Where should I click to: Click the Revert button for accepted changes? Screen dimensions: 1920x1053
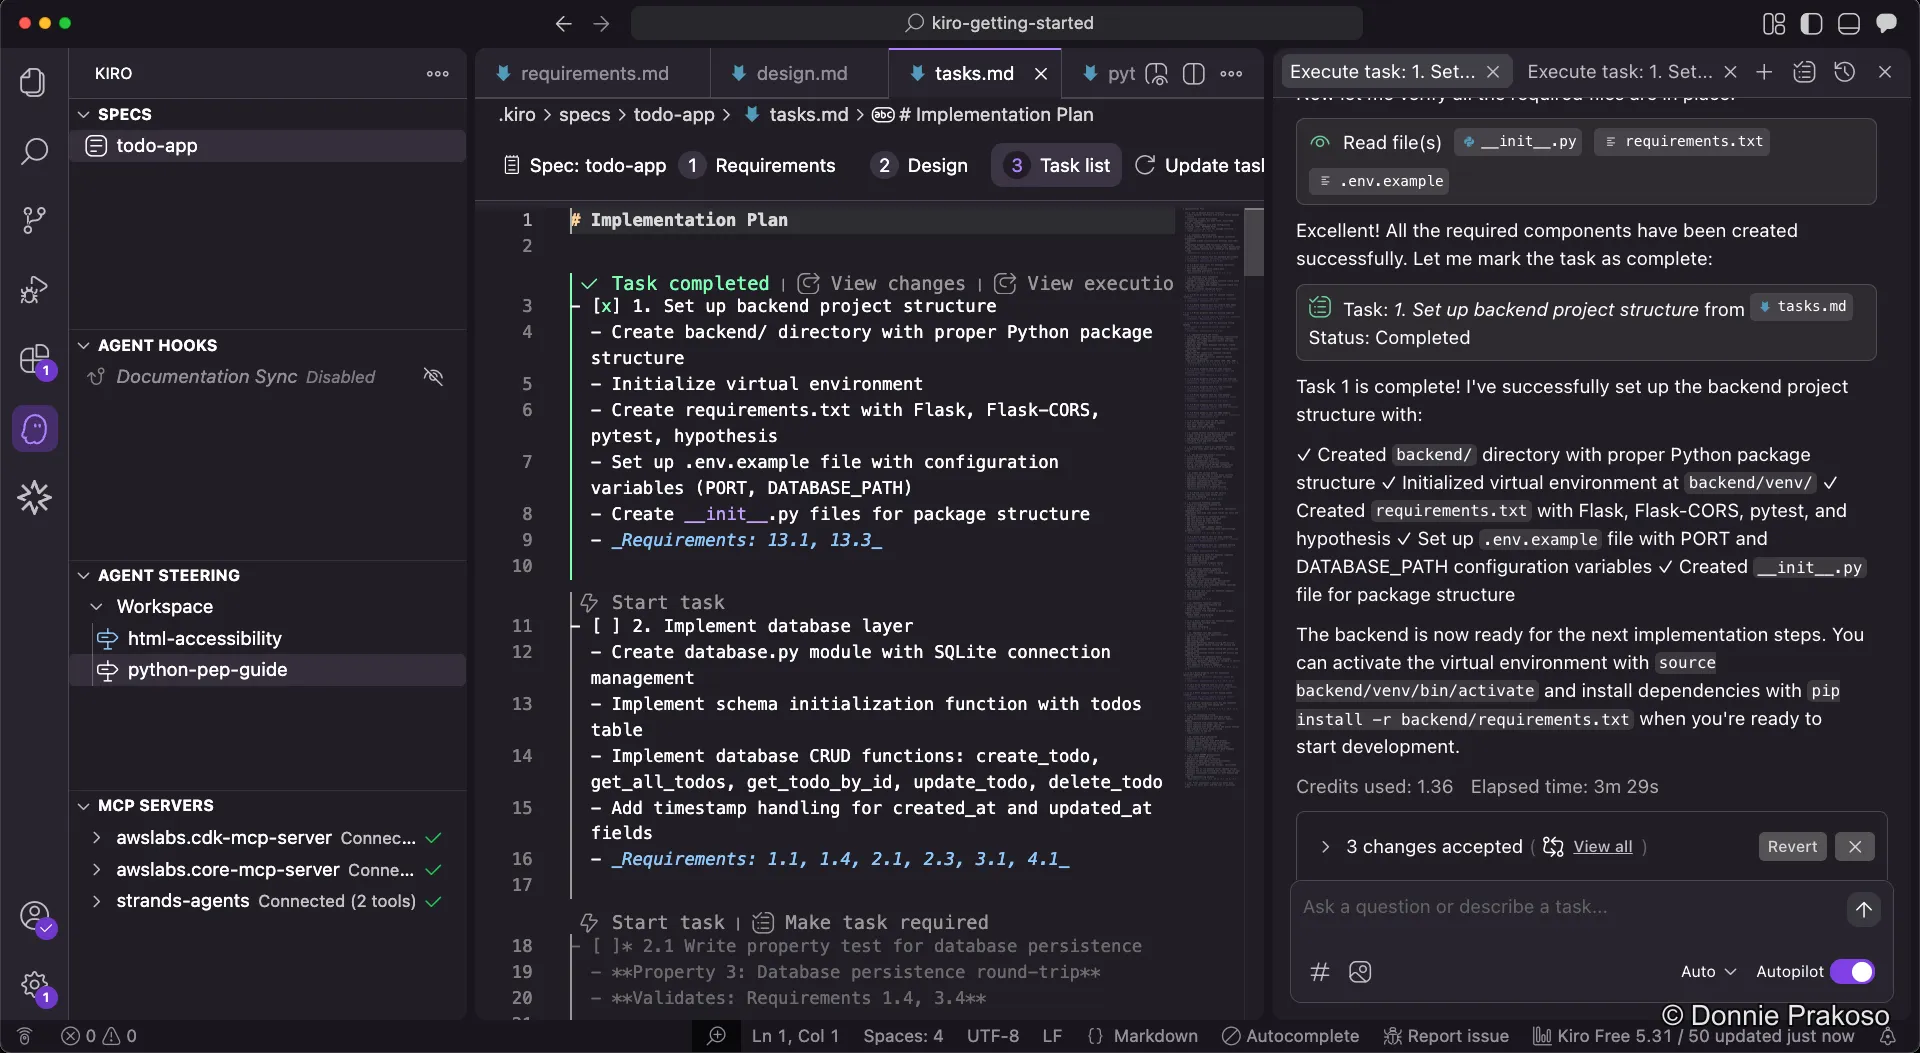pyautogui.click(x=1792, y=846)
